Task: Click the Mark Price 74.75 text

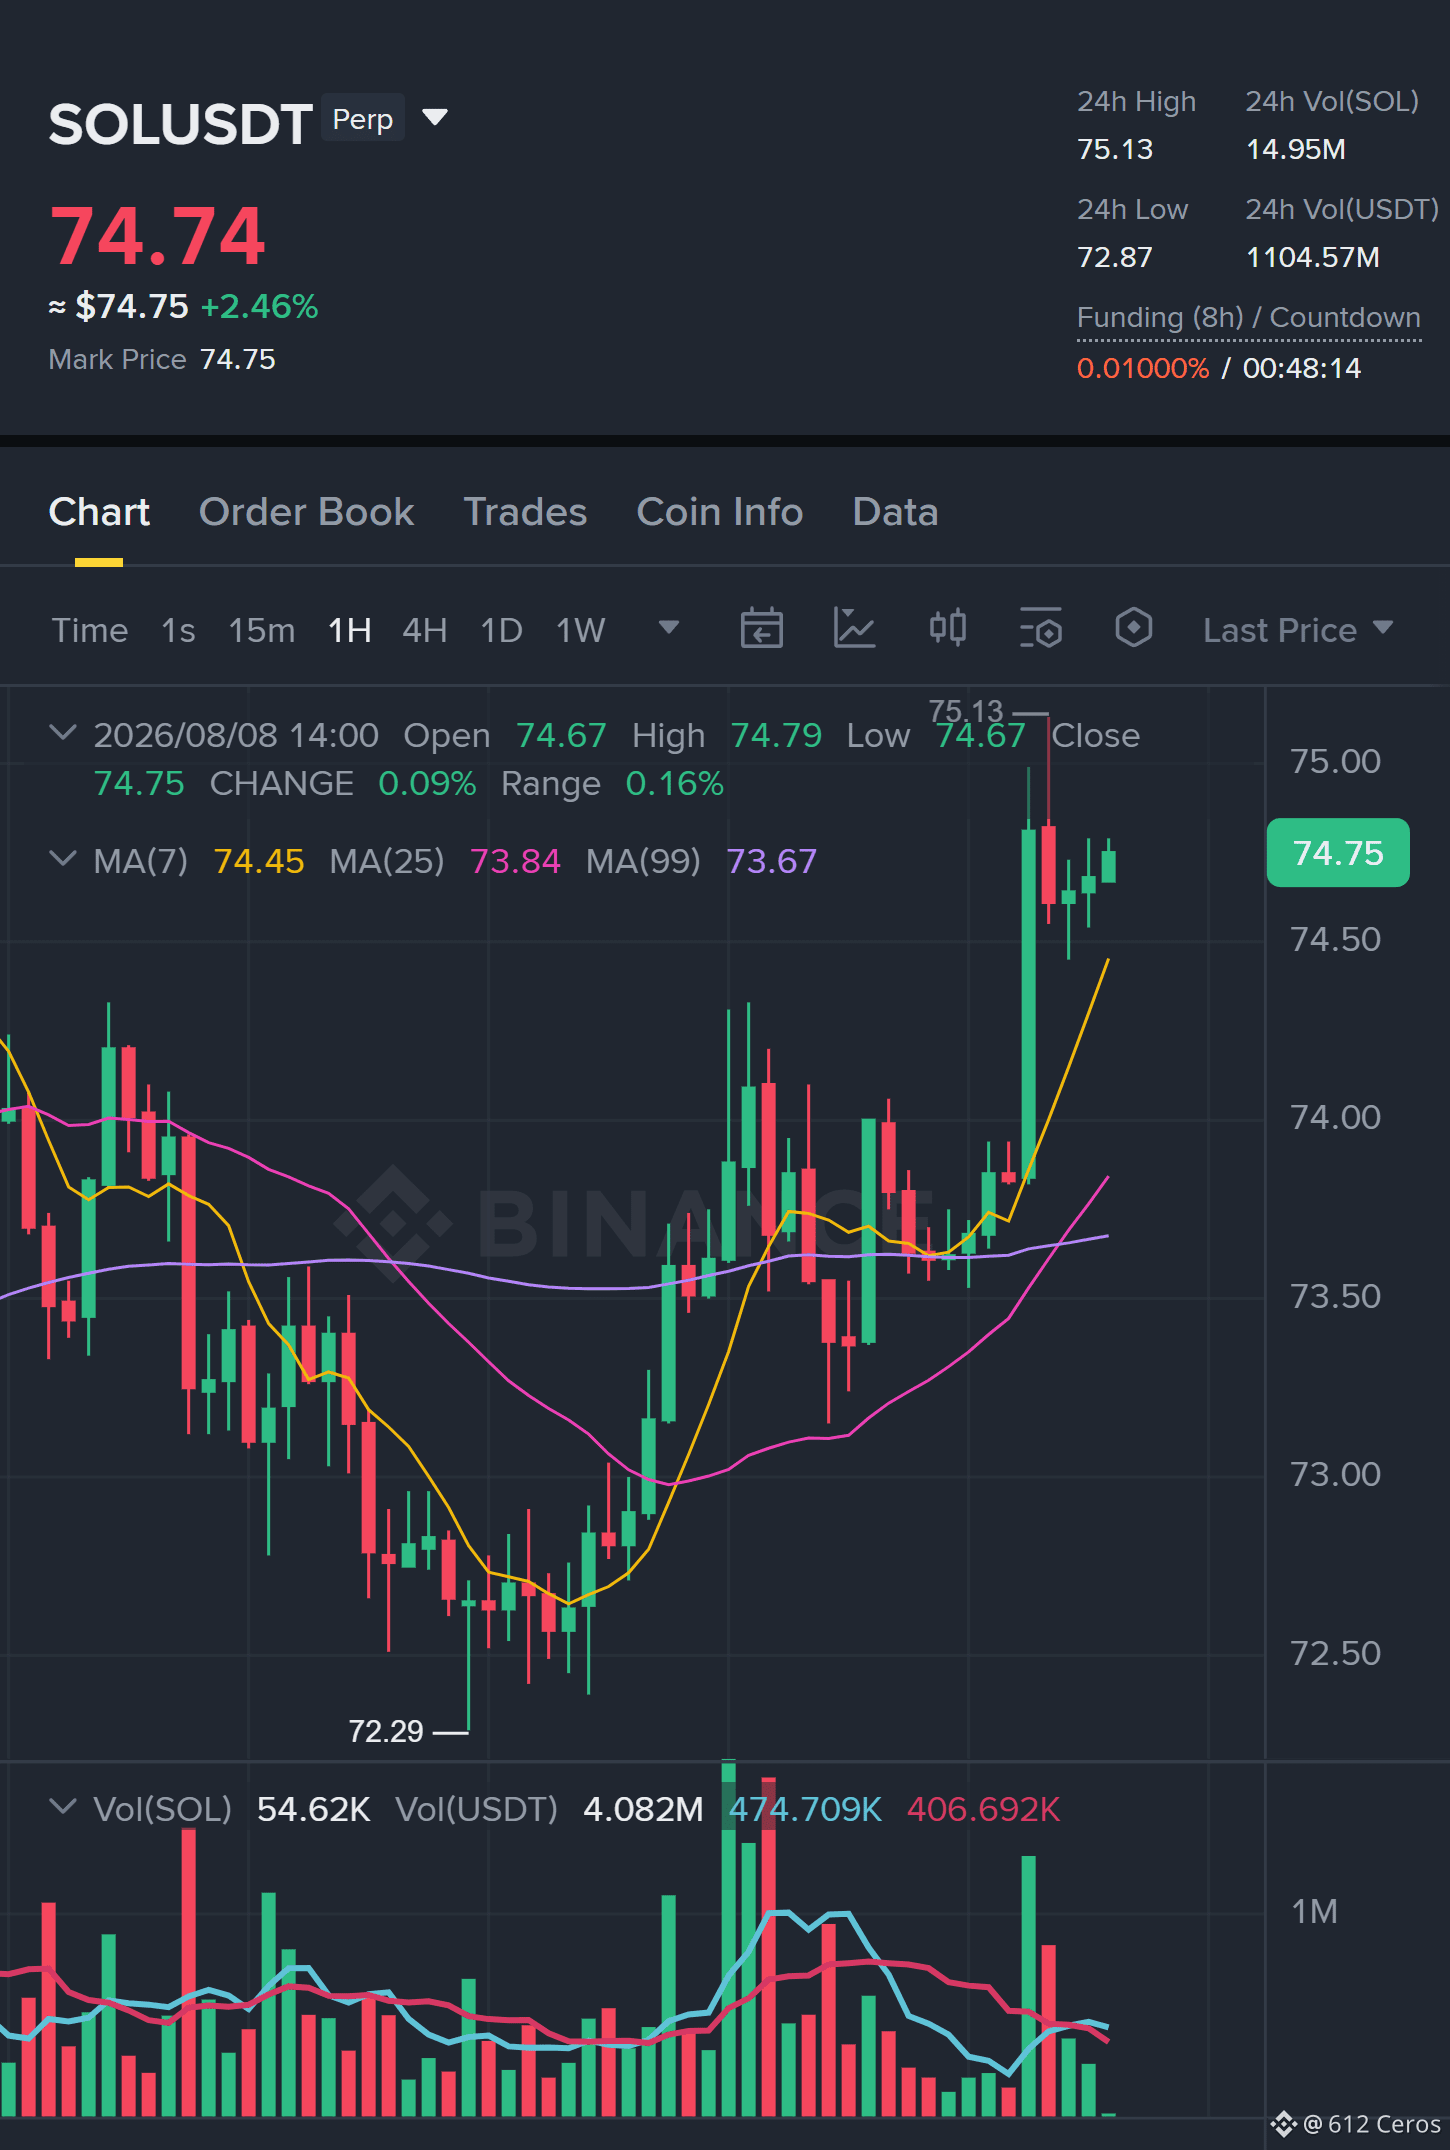Action: (162, 359)
